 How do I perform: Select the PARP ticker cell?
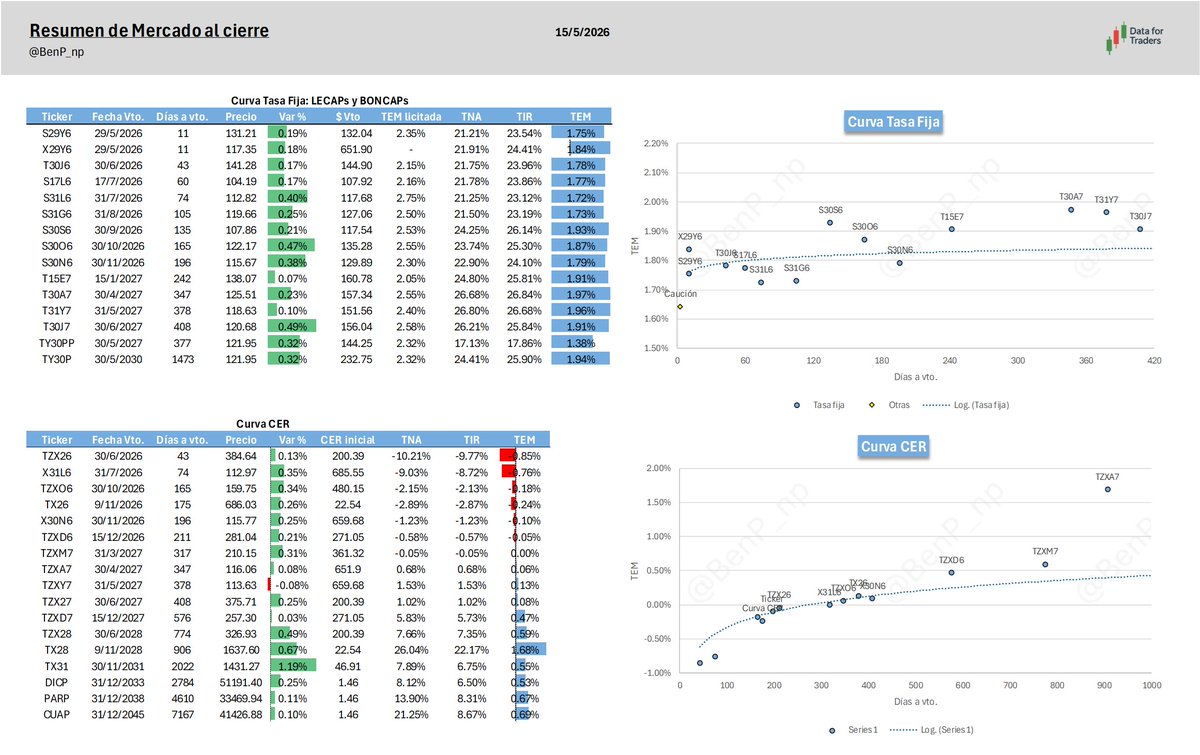tap(56, 698)
